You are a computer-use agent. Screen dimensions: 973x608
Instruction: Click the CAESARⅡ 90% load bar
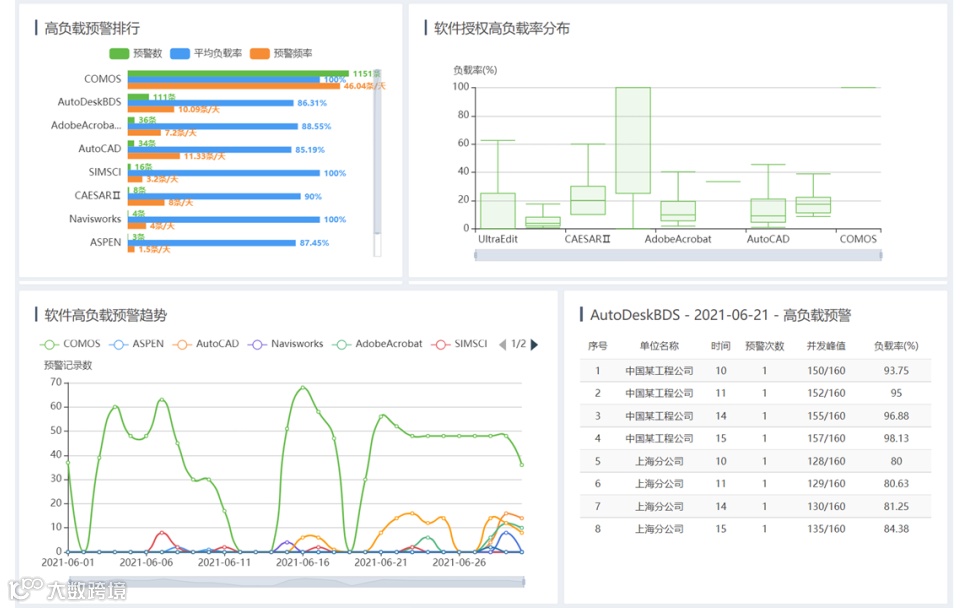pyautogui.click(x=214, y=197)
